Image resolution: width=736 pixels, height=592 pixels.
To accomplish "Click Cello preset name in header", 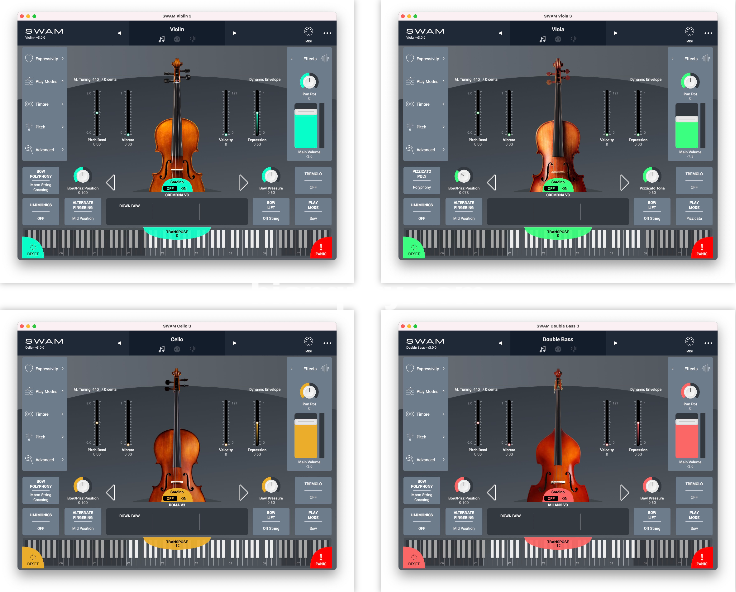I will [177, 339].
